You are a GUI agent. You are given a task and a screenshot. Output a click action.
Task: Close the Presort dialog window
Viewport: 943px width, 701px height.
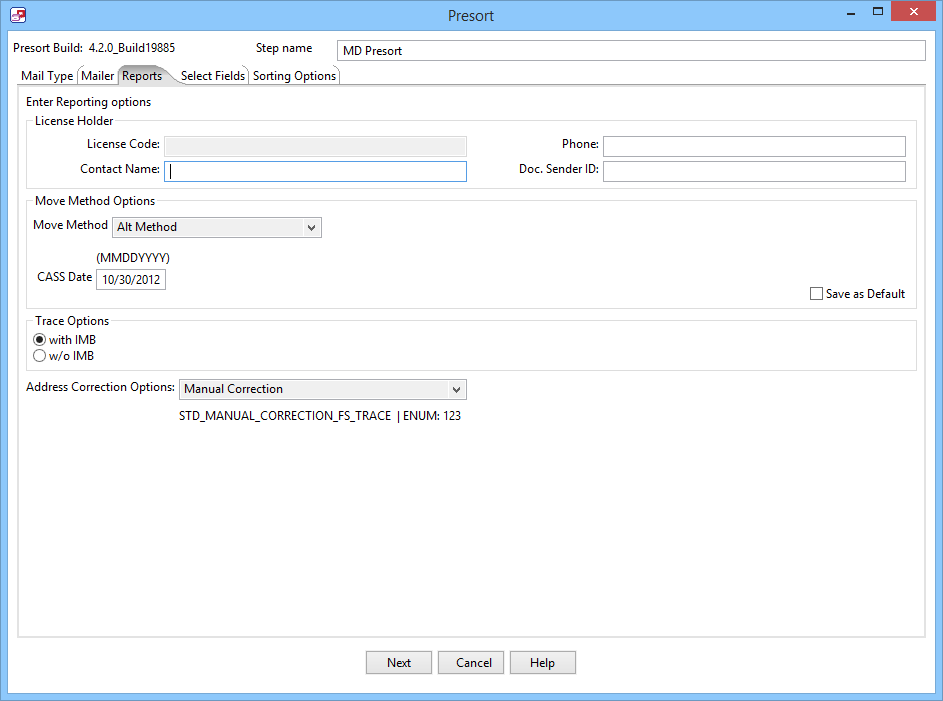point(915,13)
